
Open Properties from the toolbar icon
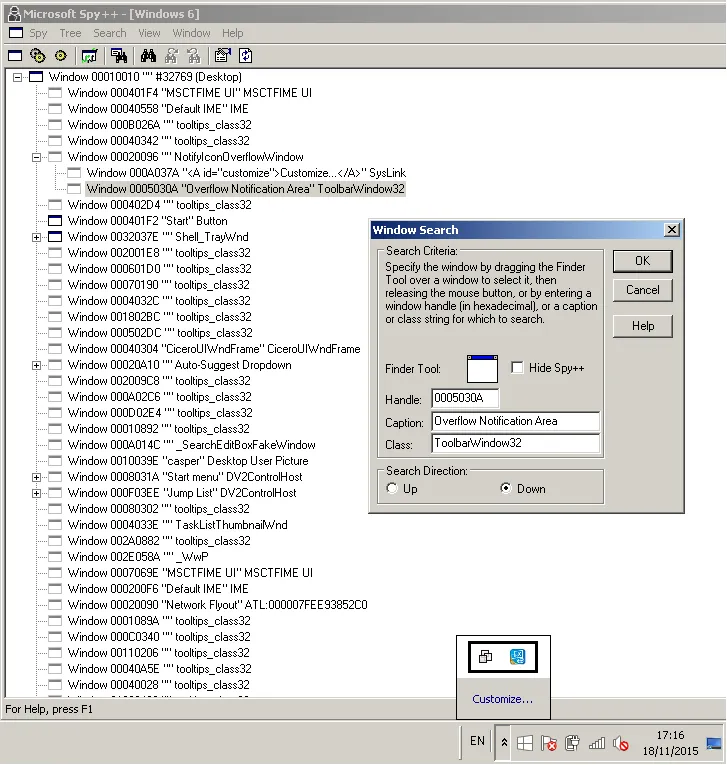[222, 56]
